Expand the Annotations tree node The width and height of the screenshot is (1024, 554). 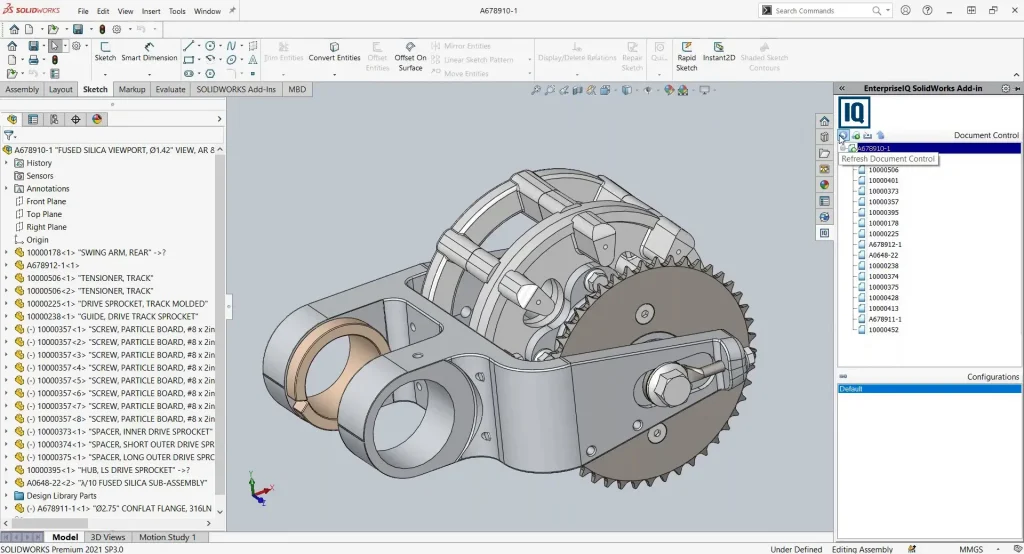point(7,188)
